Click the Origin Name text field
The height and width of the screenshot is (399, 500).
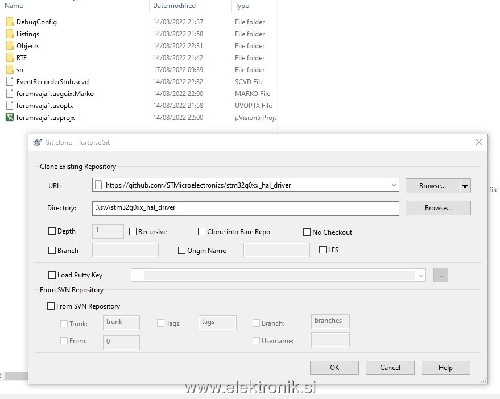click(x=276, y=250)
